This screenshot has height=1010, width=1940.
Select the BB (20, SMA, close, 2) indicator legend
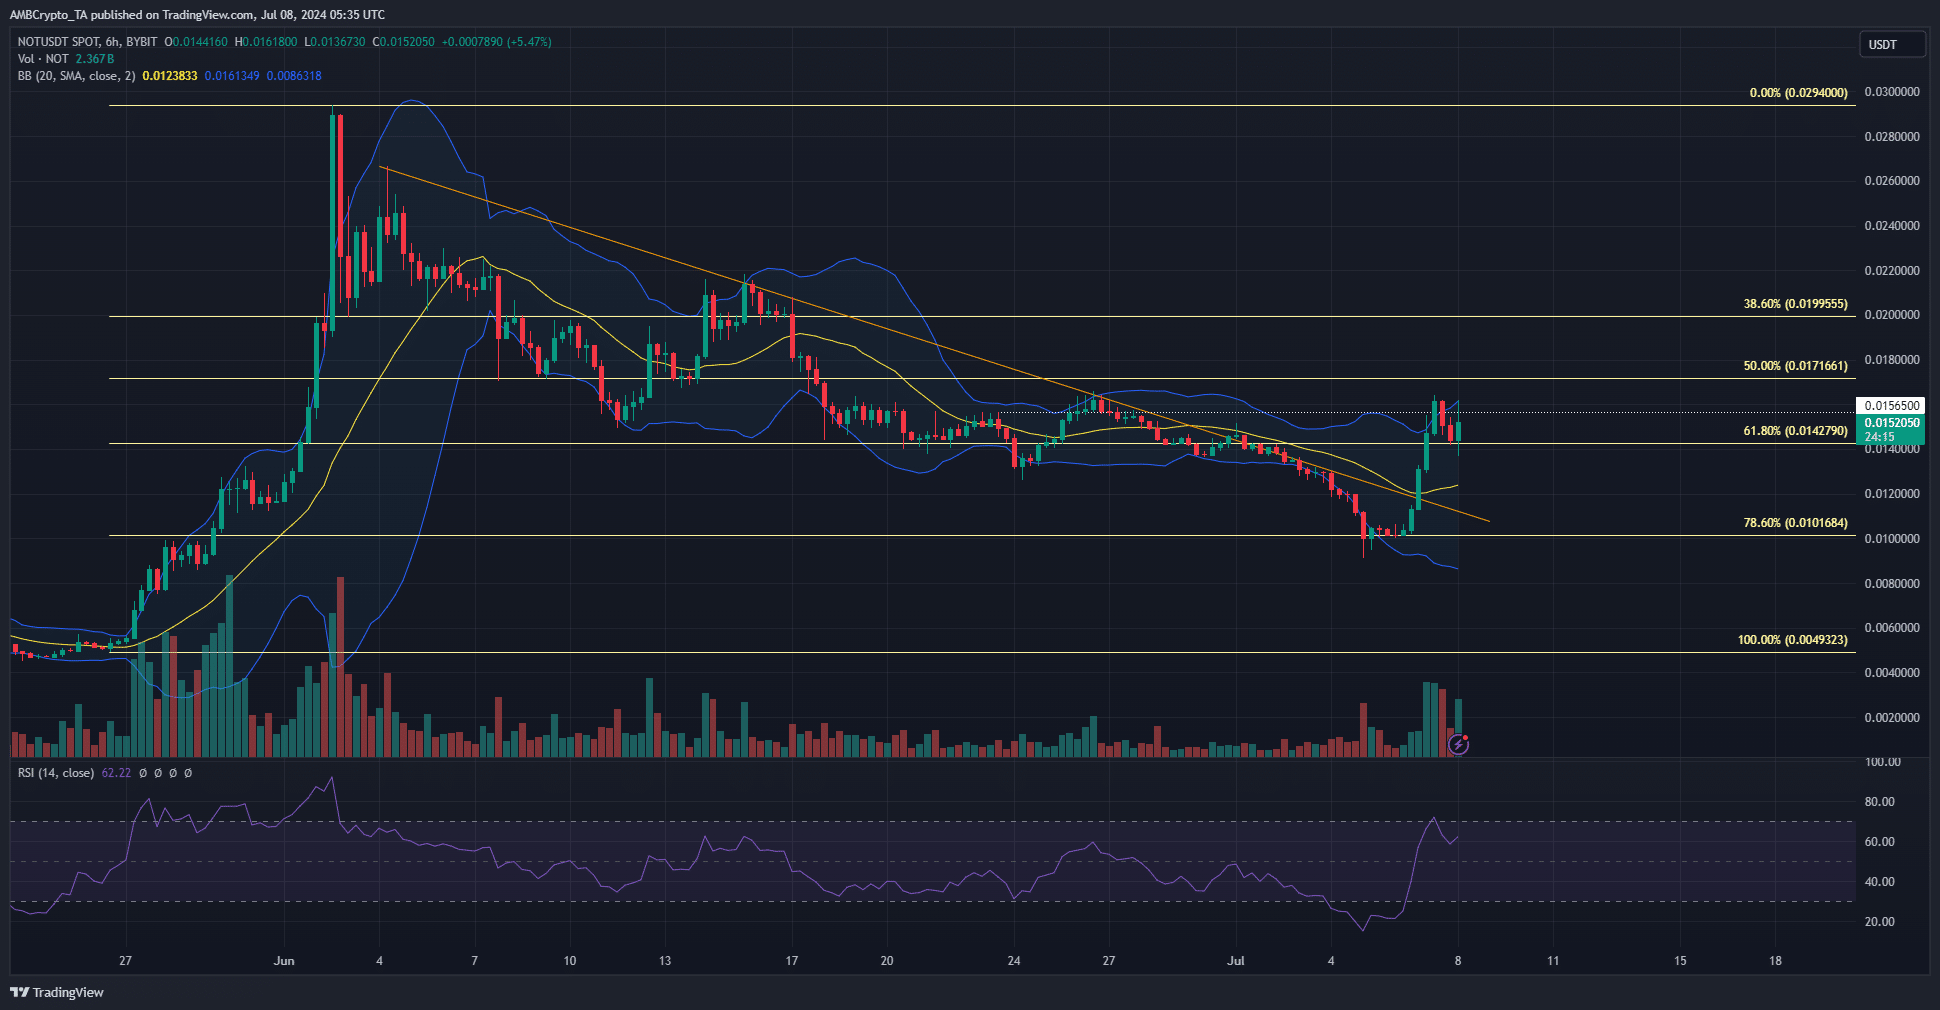point(76,76)
